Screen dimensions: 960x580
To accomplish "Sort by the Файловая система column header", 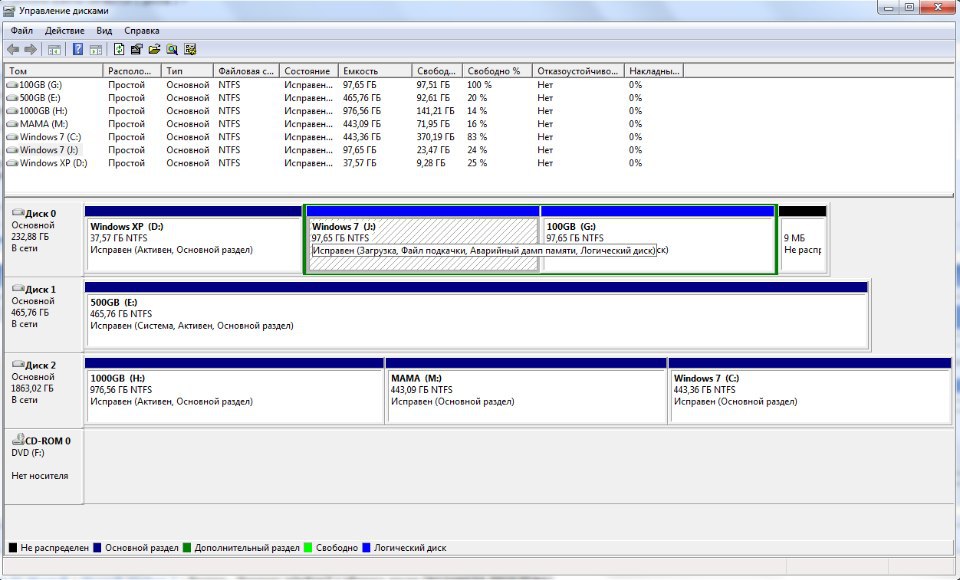I will [246, 71].
